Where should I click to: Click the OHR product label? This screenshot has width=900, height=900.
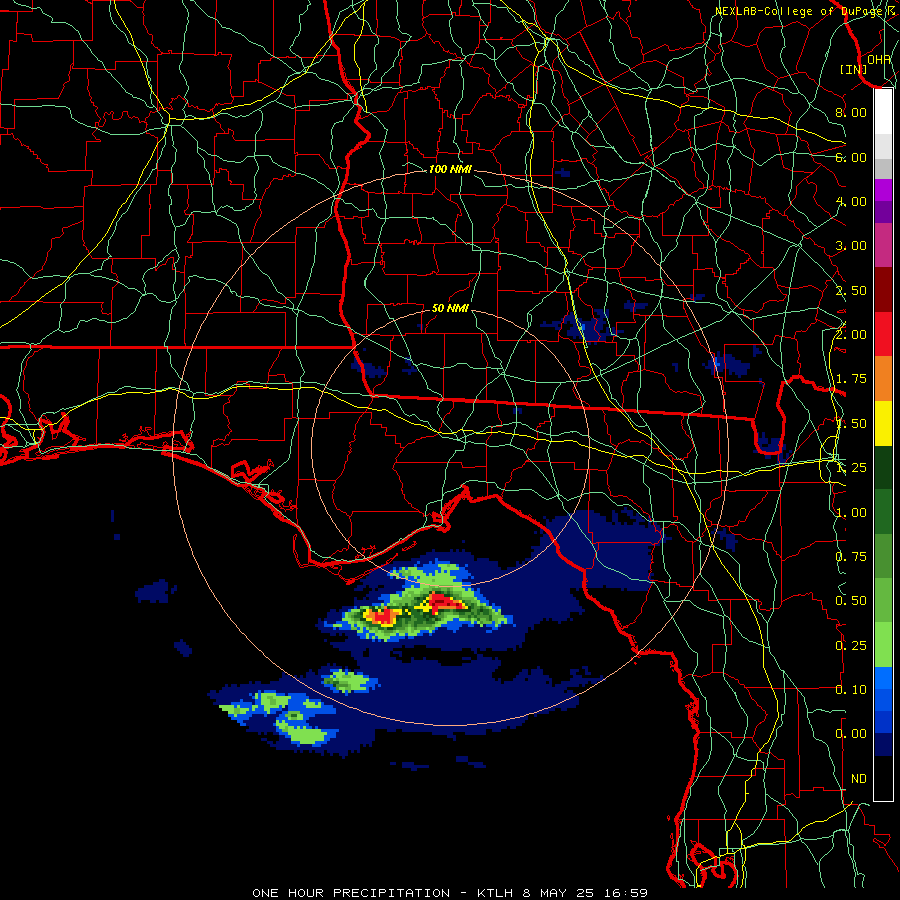[x=879, y=59]
